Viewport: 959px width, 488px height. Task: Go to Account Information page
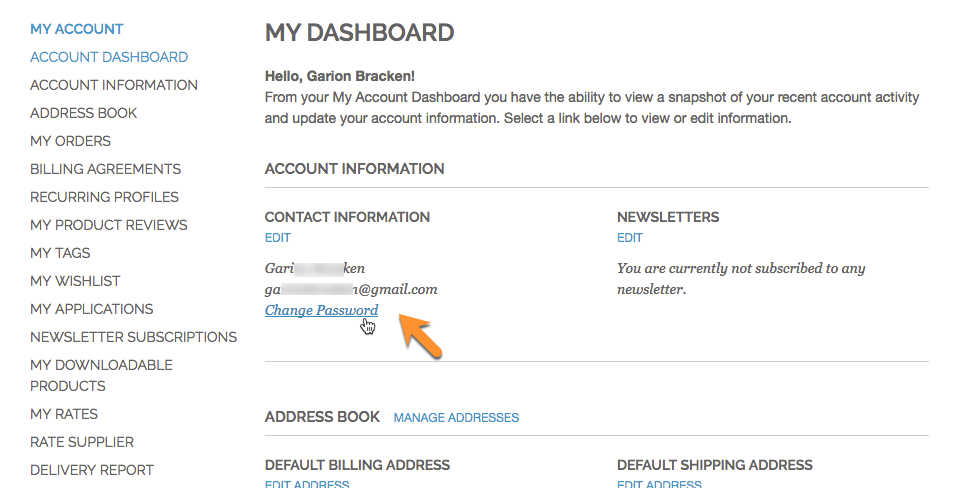(x=114, y=85)
